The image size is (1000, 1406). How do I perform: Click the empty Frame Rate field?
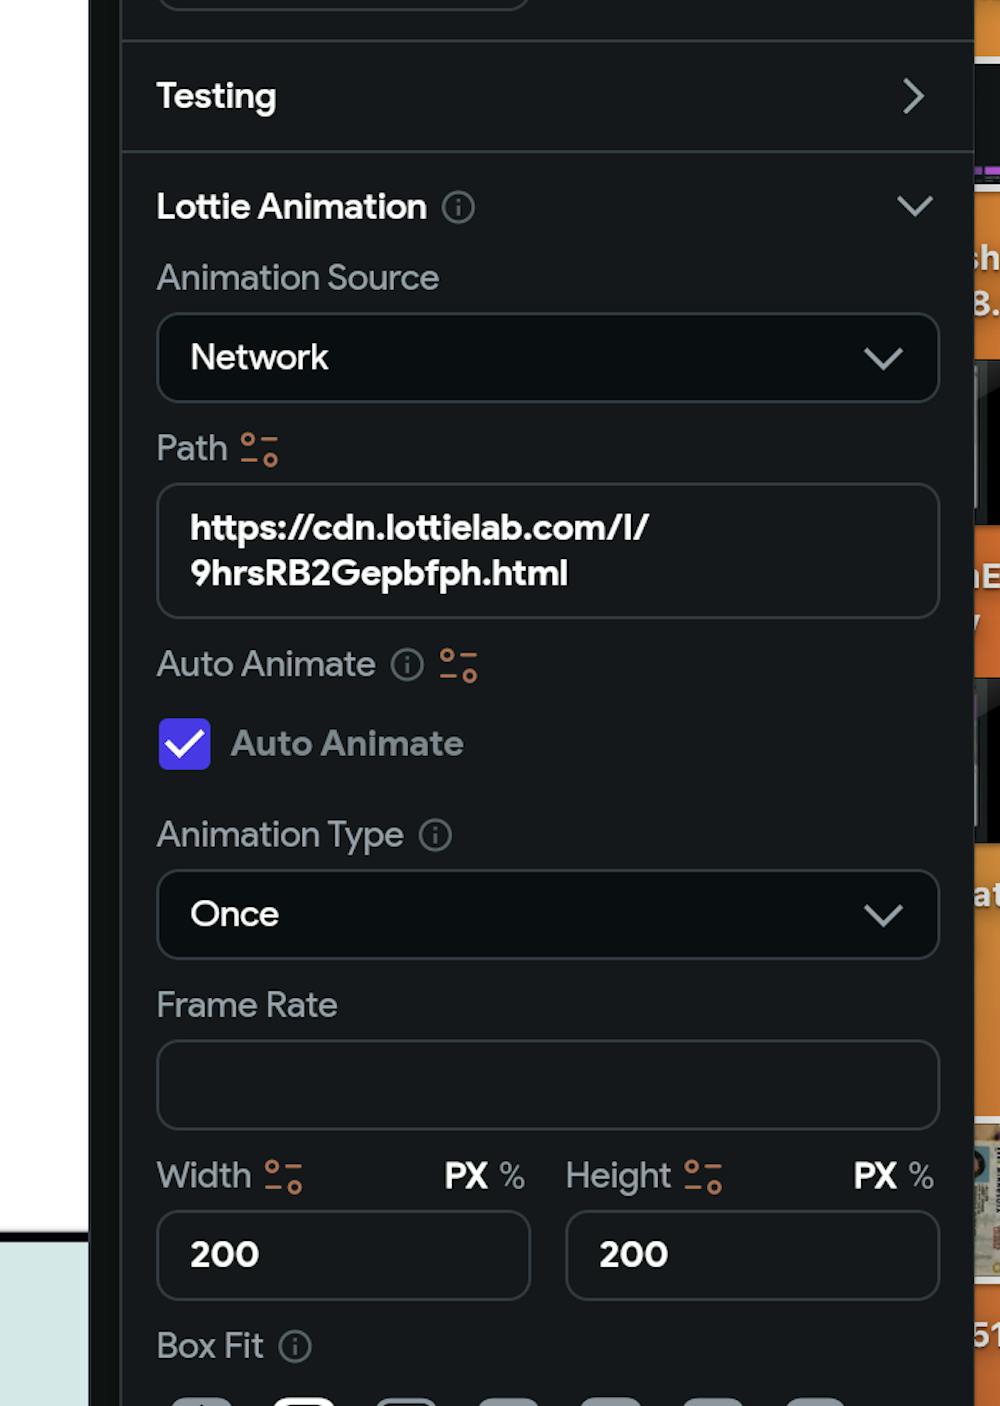548,1085
